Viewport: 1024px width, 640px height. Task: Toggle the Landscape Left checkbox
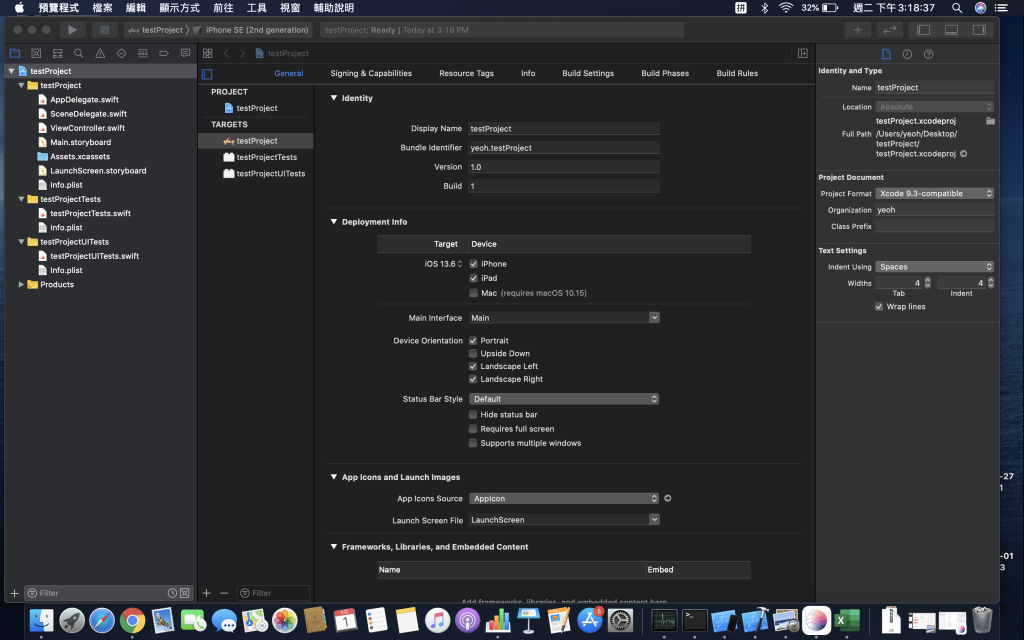pyautogui.click(x=473, y=366)
